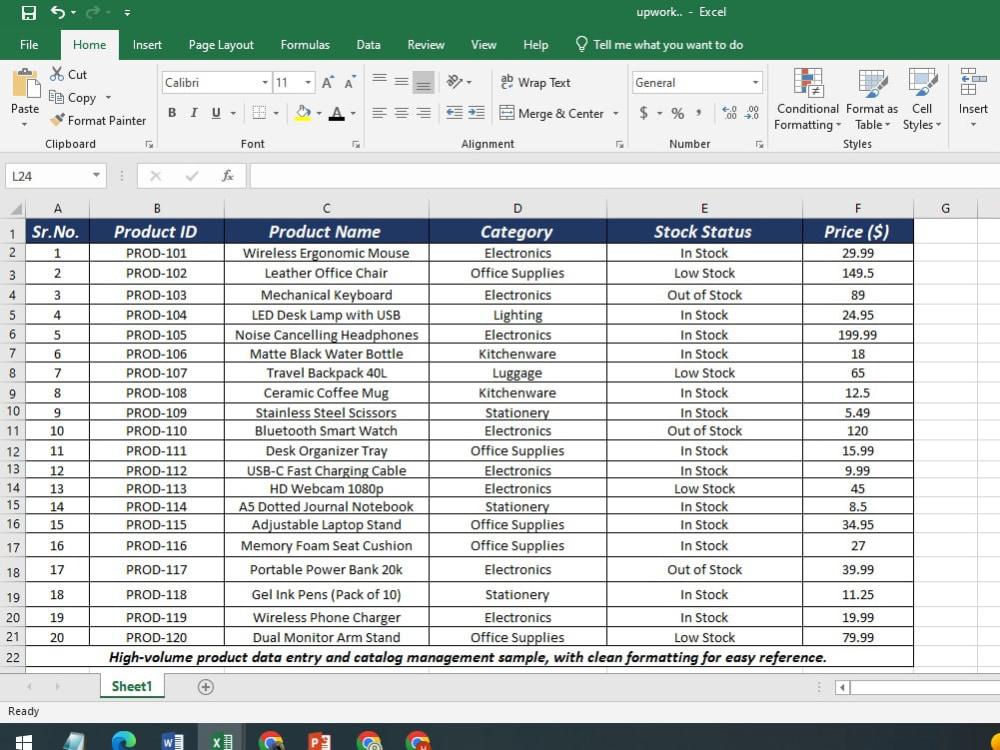Apply Comma Style format
This screenshot has height=750, width=1000.
pos(699,113)
